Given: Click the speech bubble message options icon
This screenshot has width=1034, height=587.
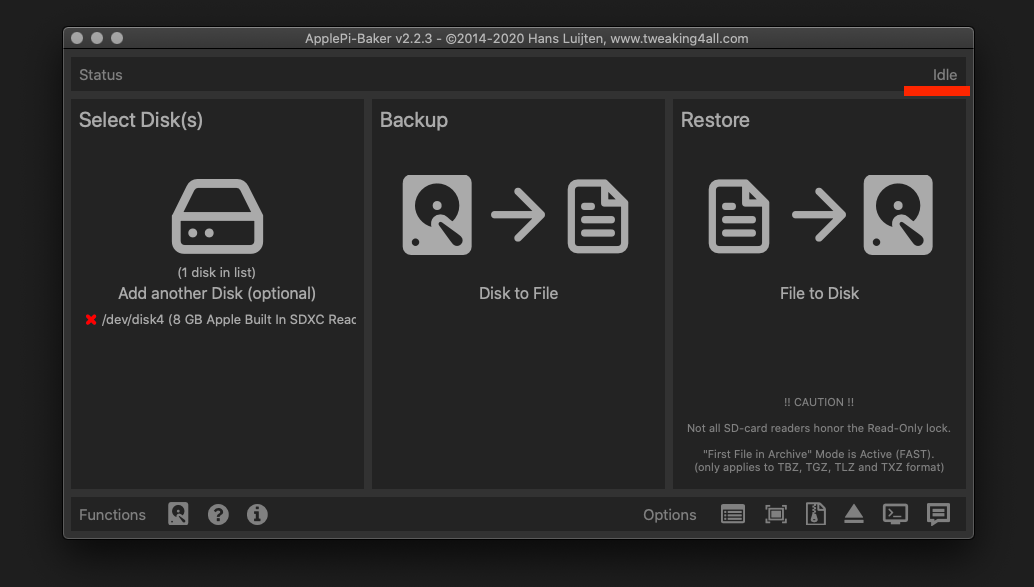Looking at the screenshot, I should (x=938, y=514).
